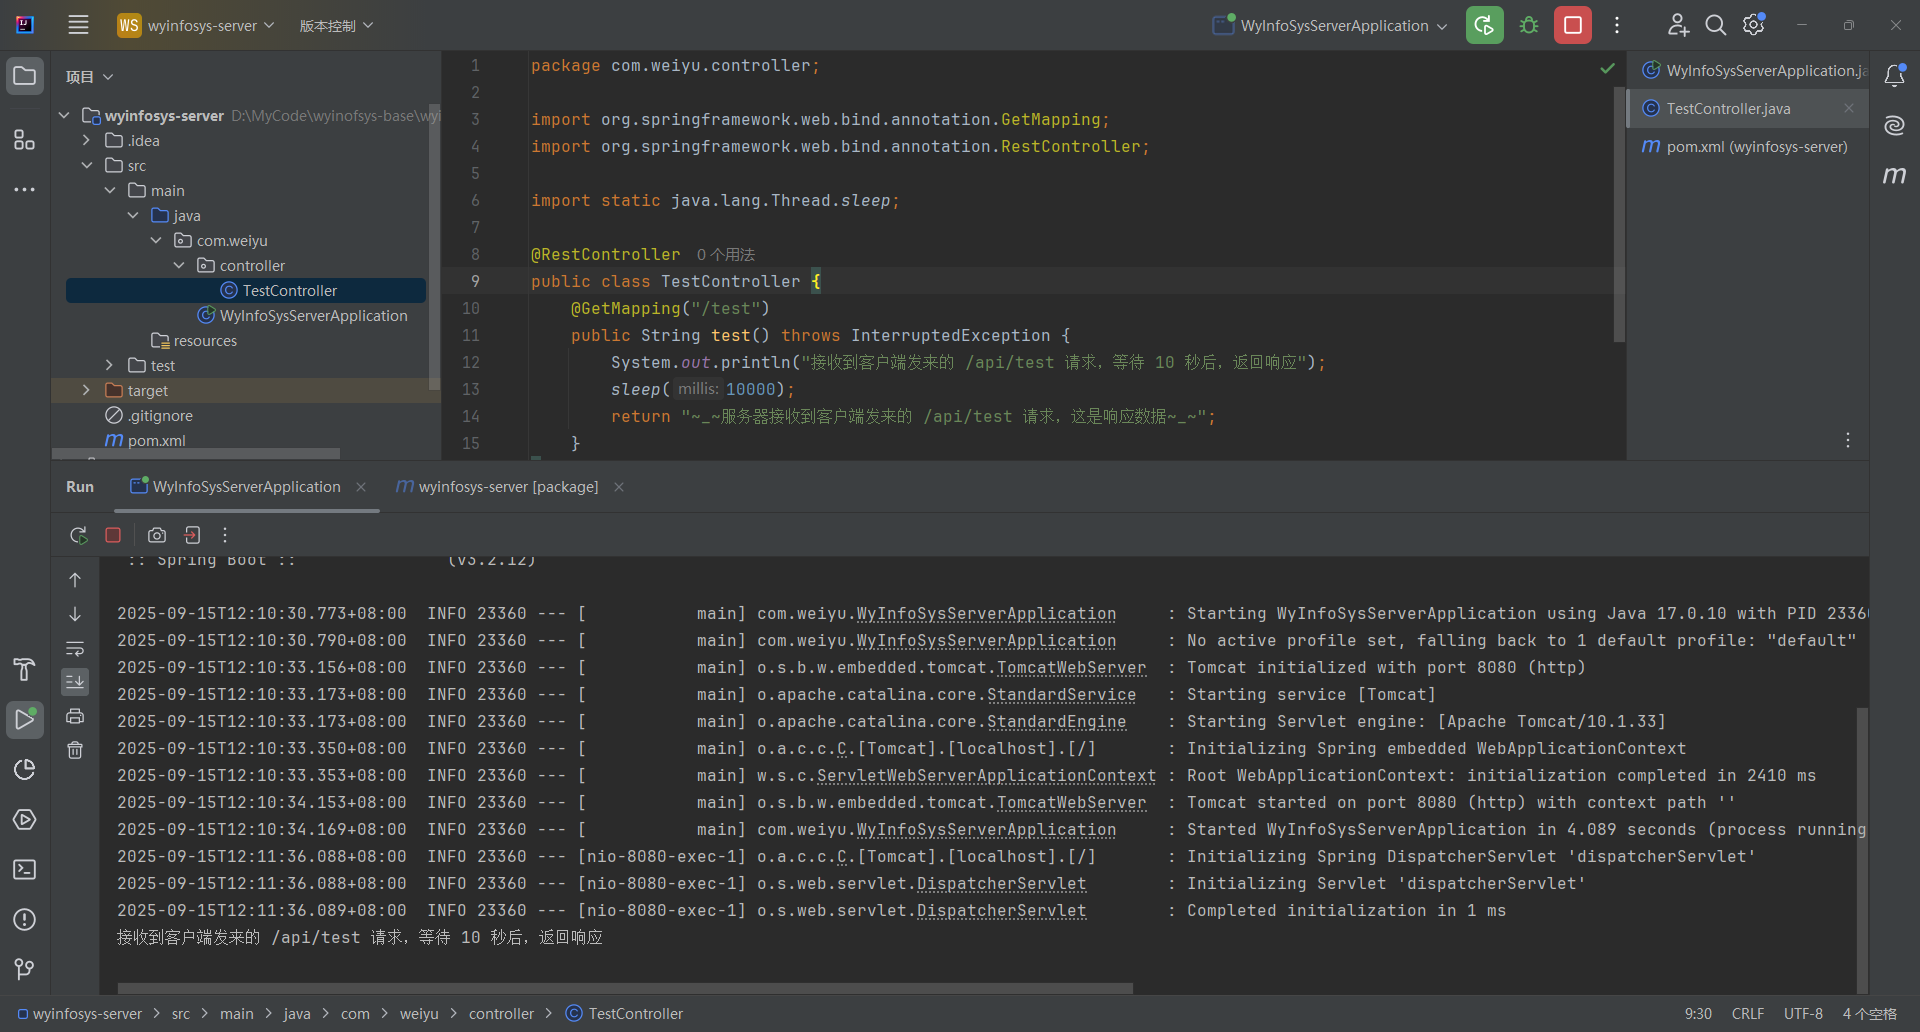Open the top toolbar more actions menu

coord(1617,25)
